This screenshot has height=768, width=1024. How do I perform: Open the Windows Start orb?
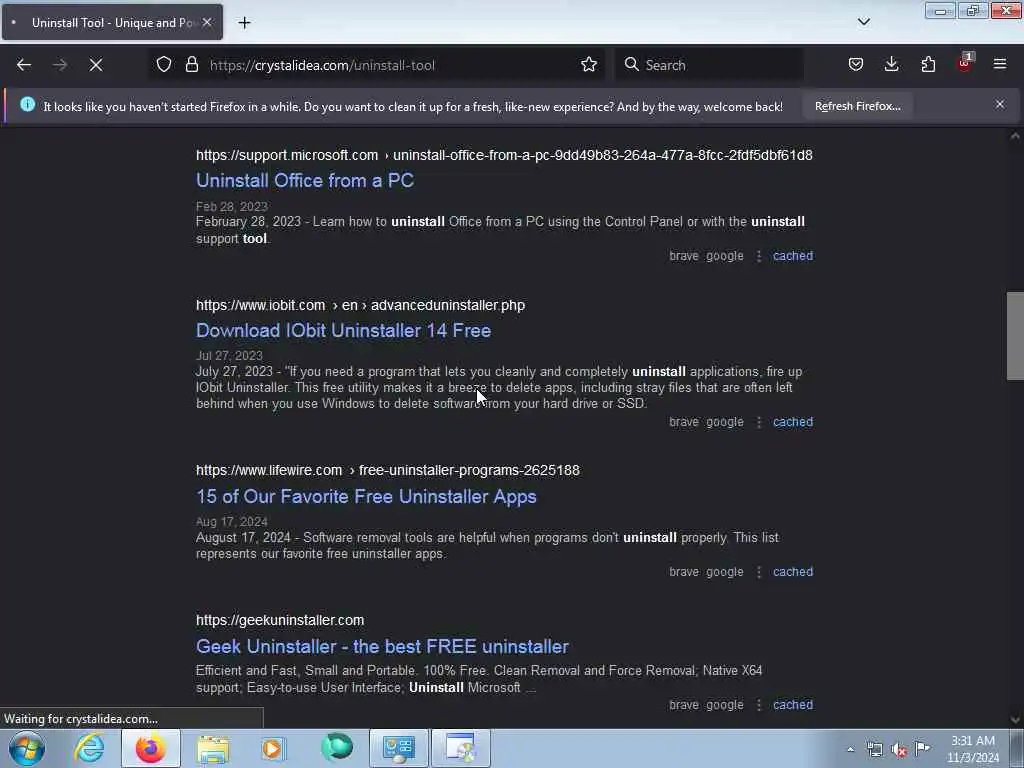[x=27, y=748]
